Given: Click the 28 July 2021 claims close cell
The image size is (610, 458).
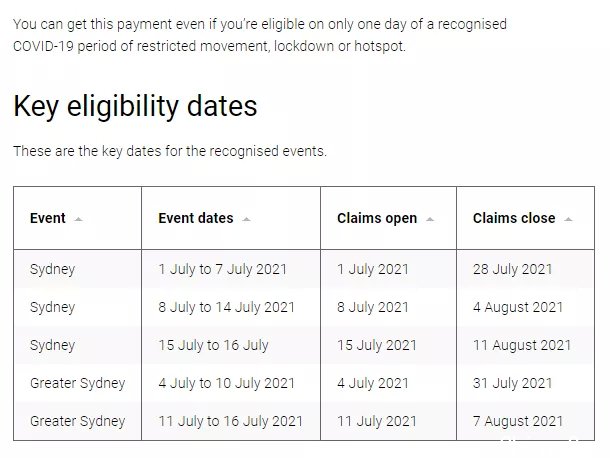Looking at the screenshot, I should pyautogui.click(x=526, y=269).
